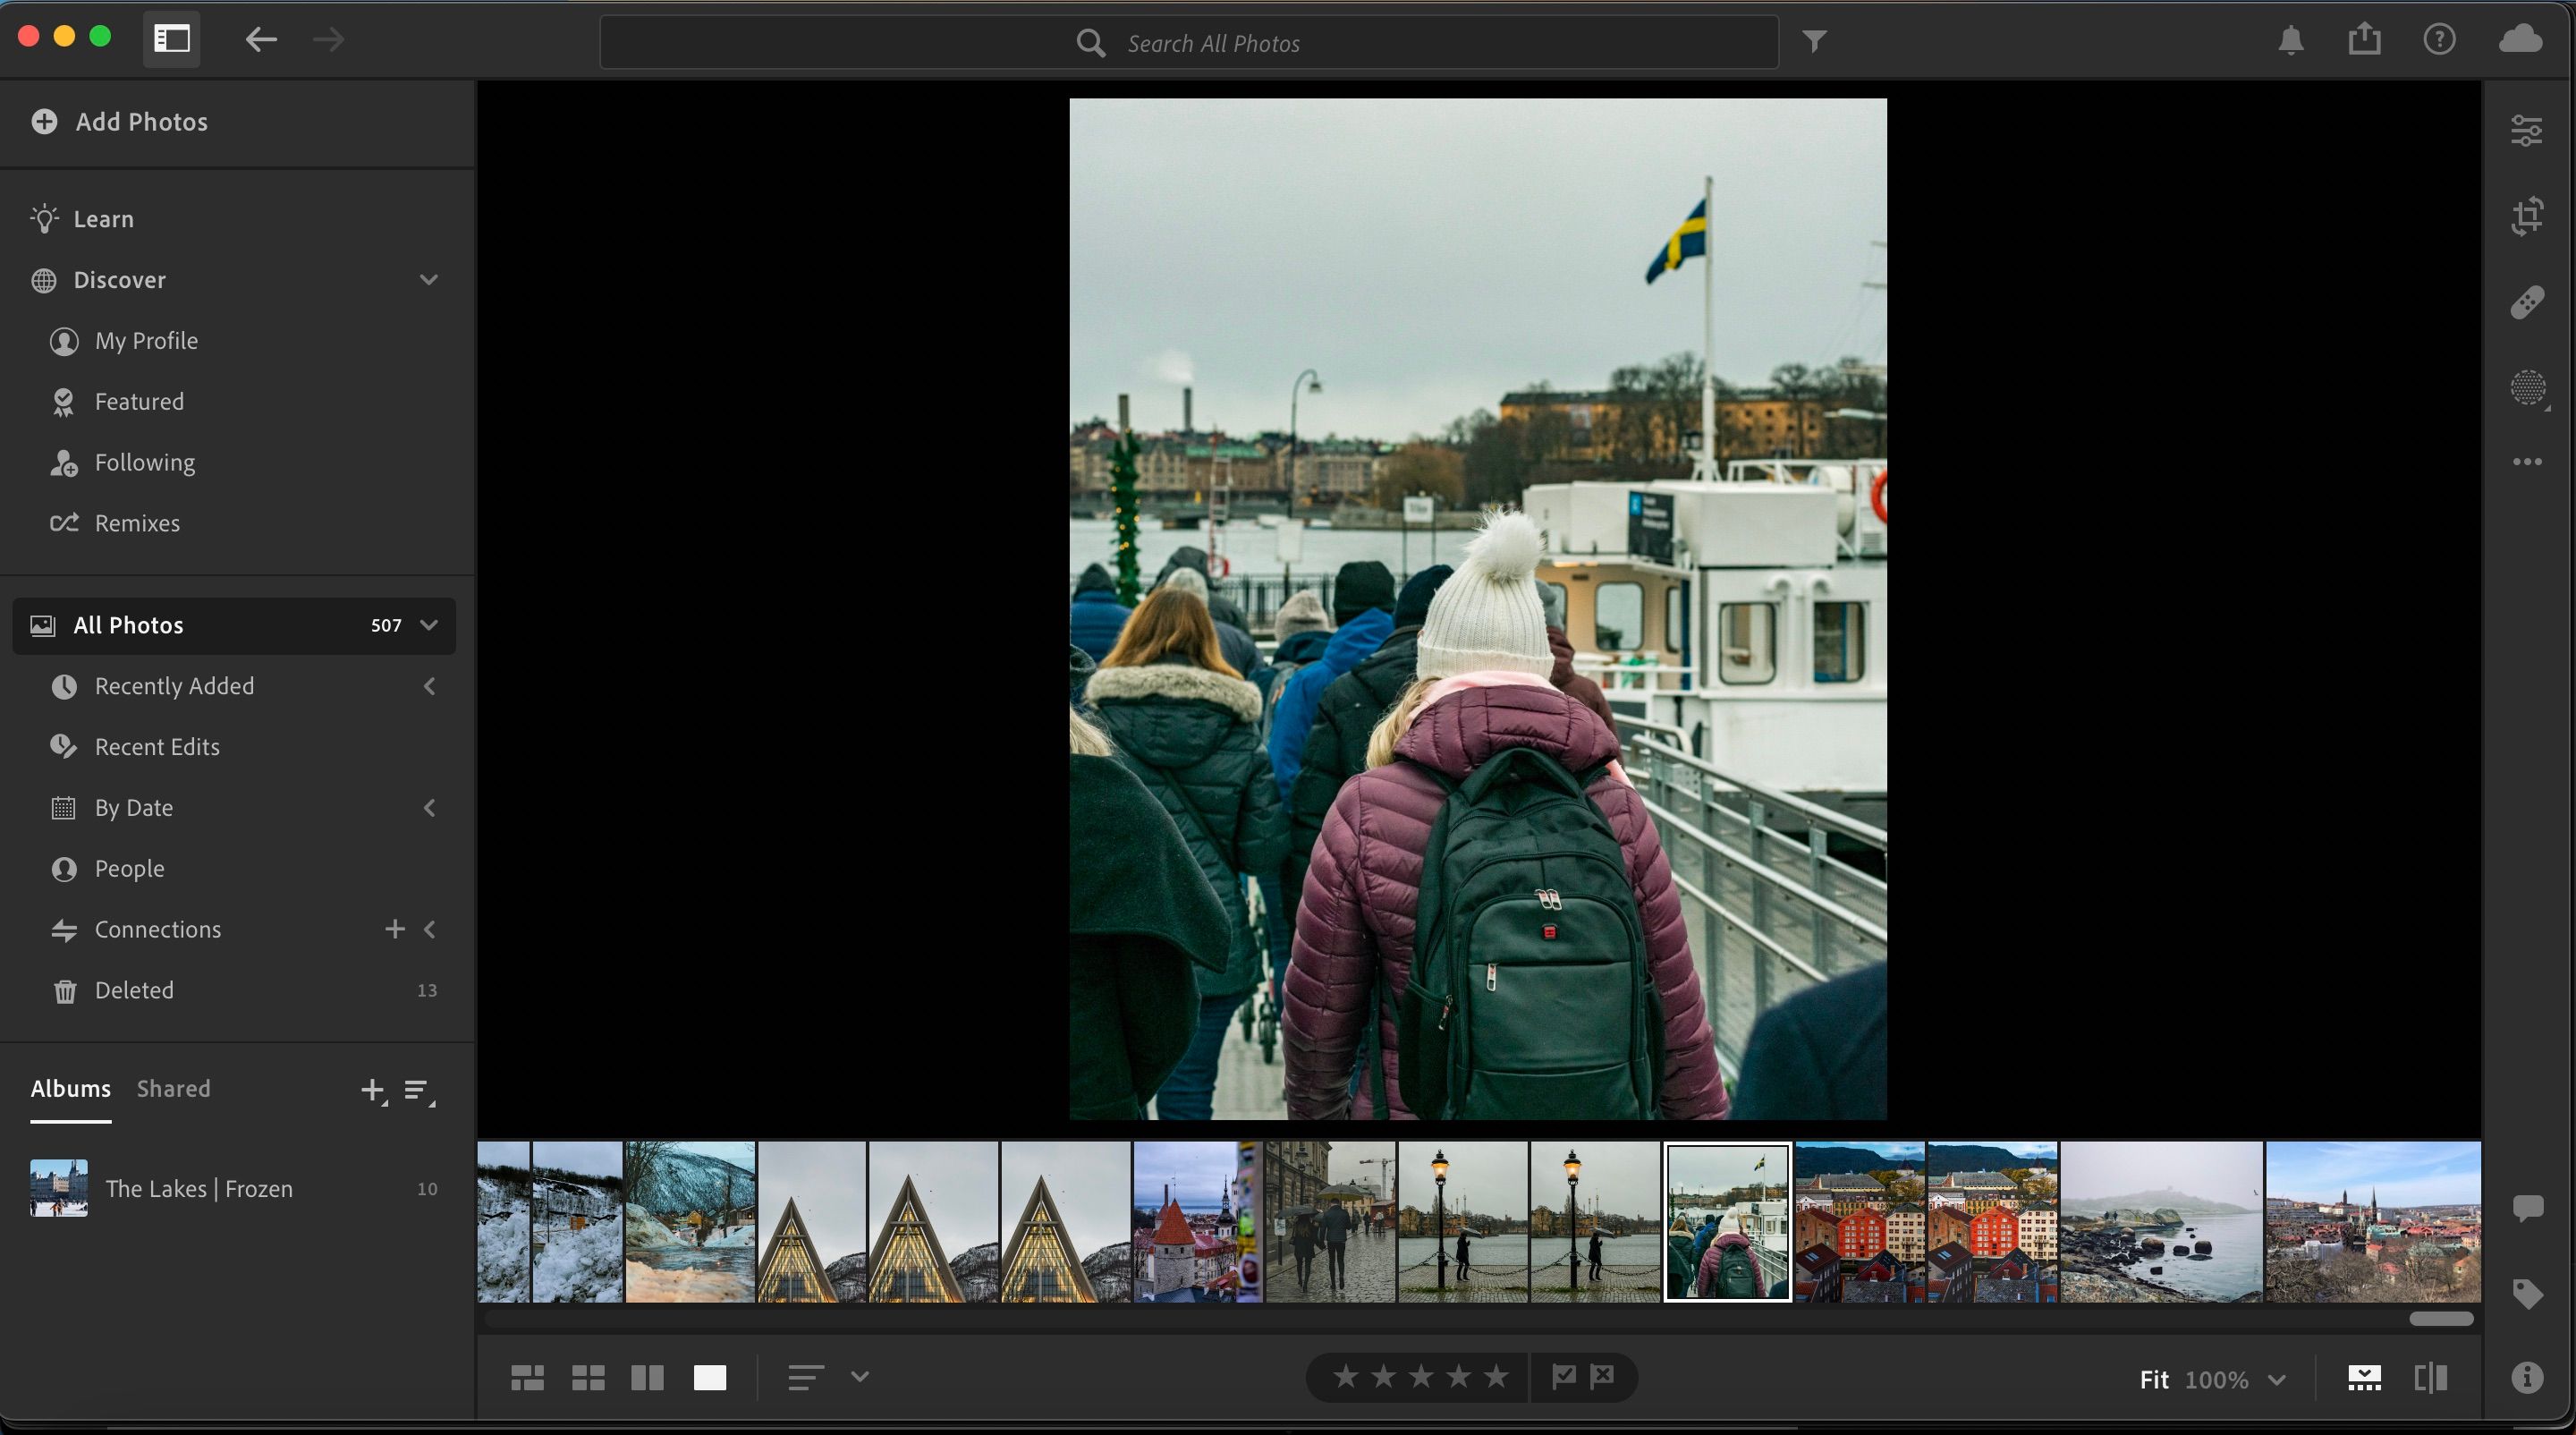Share the current photo

click(x=2364, y=39)
